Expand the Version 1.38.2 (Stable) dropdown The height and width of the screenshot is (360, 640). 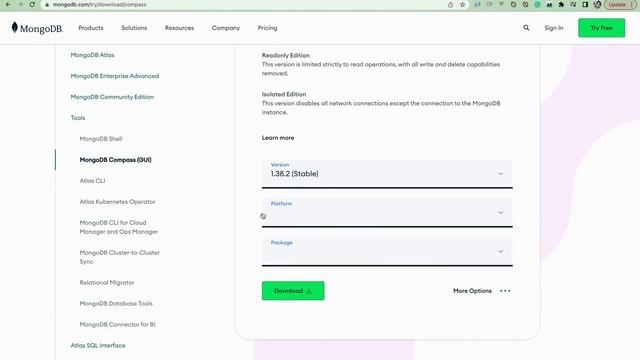(387, 173)
